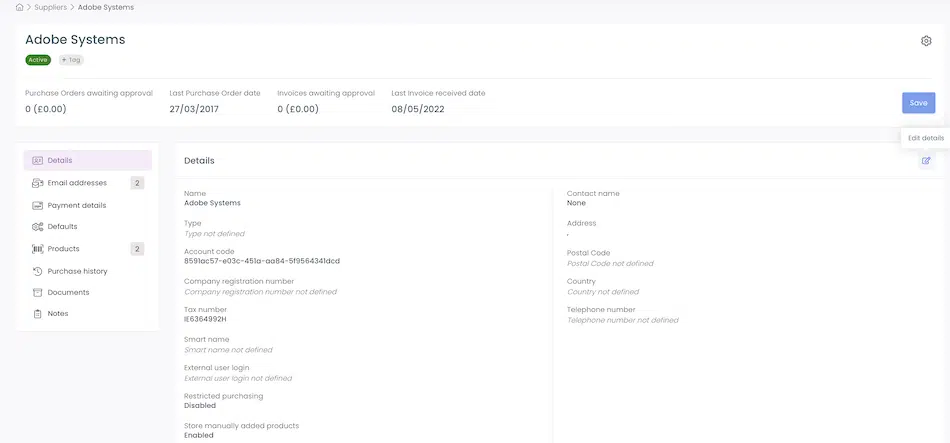Click the Payment details card icon

(x=37, y=205)
